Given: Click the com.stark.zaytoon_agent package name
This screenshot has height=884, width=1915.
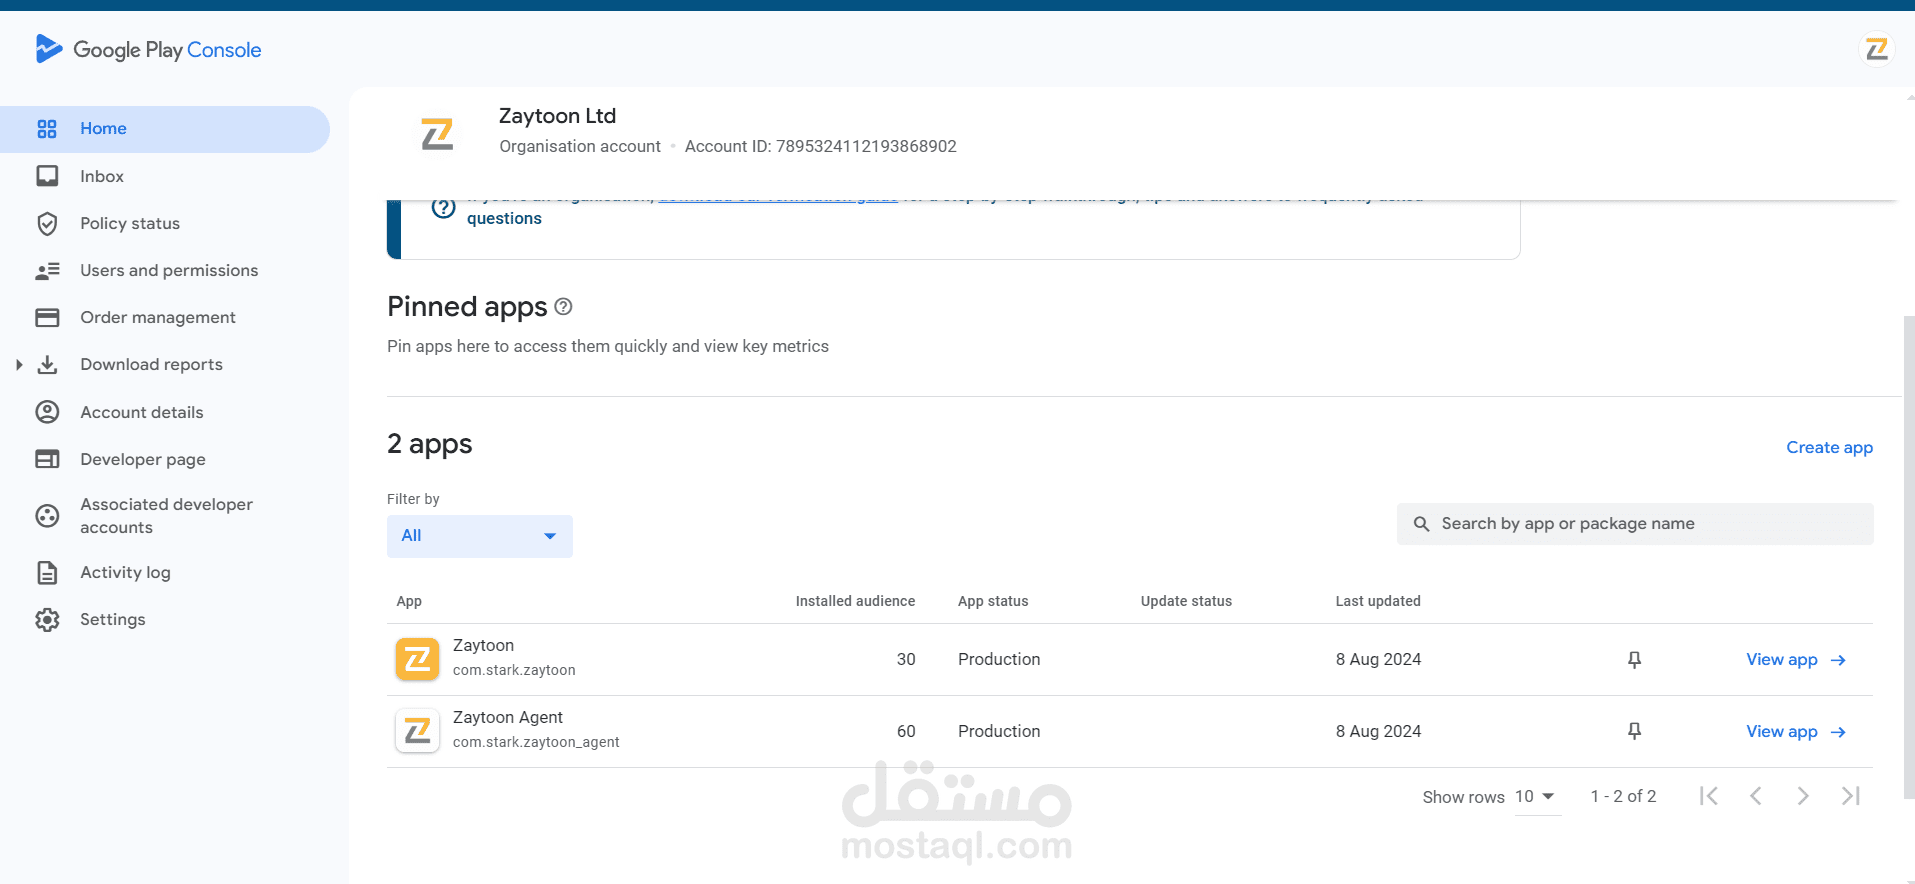Looking at the screenshot, I should click(536, 742).
